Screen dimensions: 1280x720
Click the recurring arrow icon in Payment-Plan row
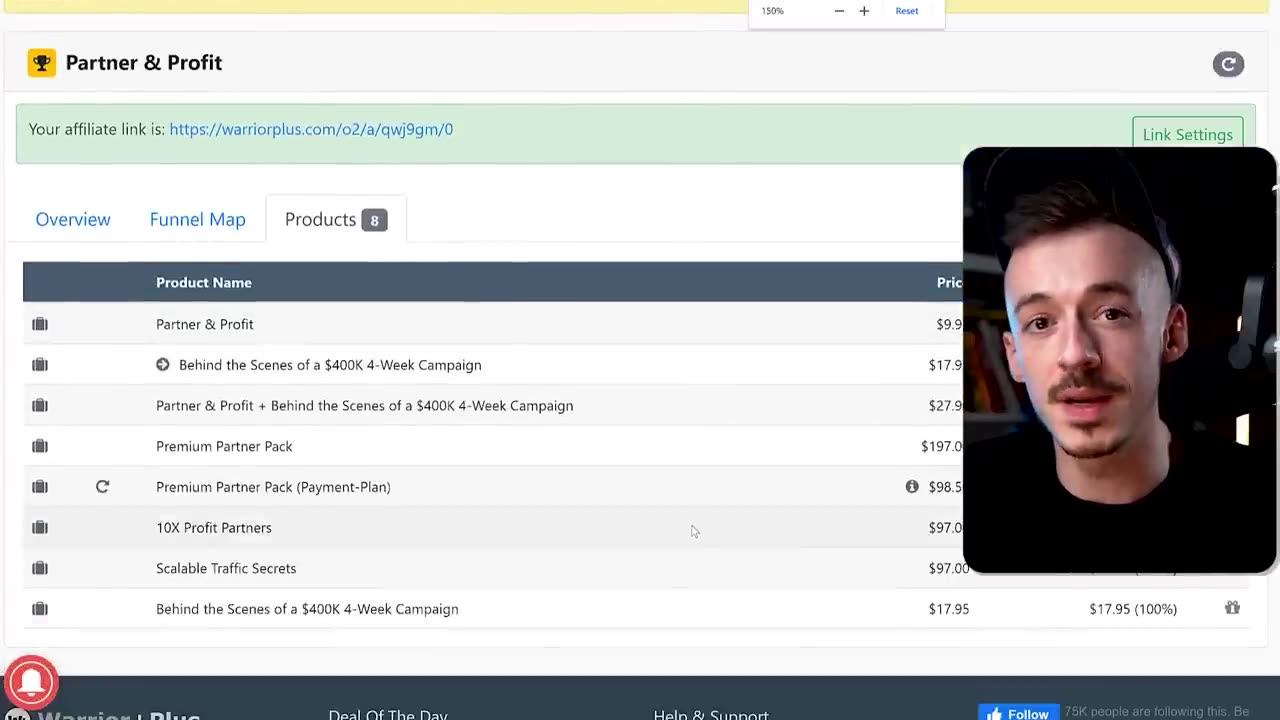[102, 487]
